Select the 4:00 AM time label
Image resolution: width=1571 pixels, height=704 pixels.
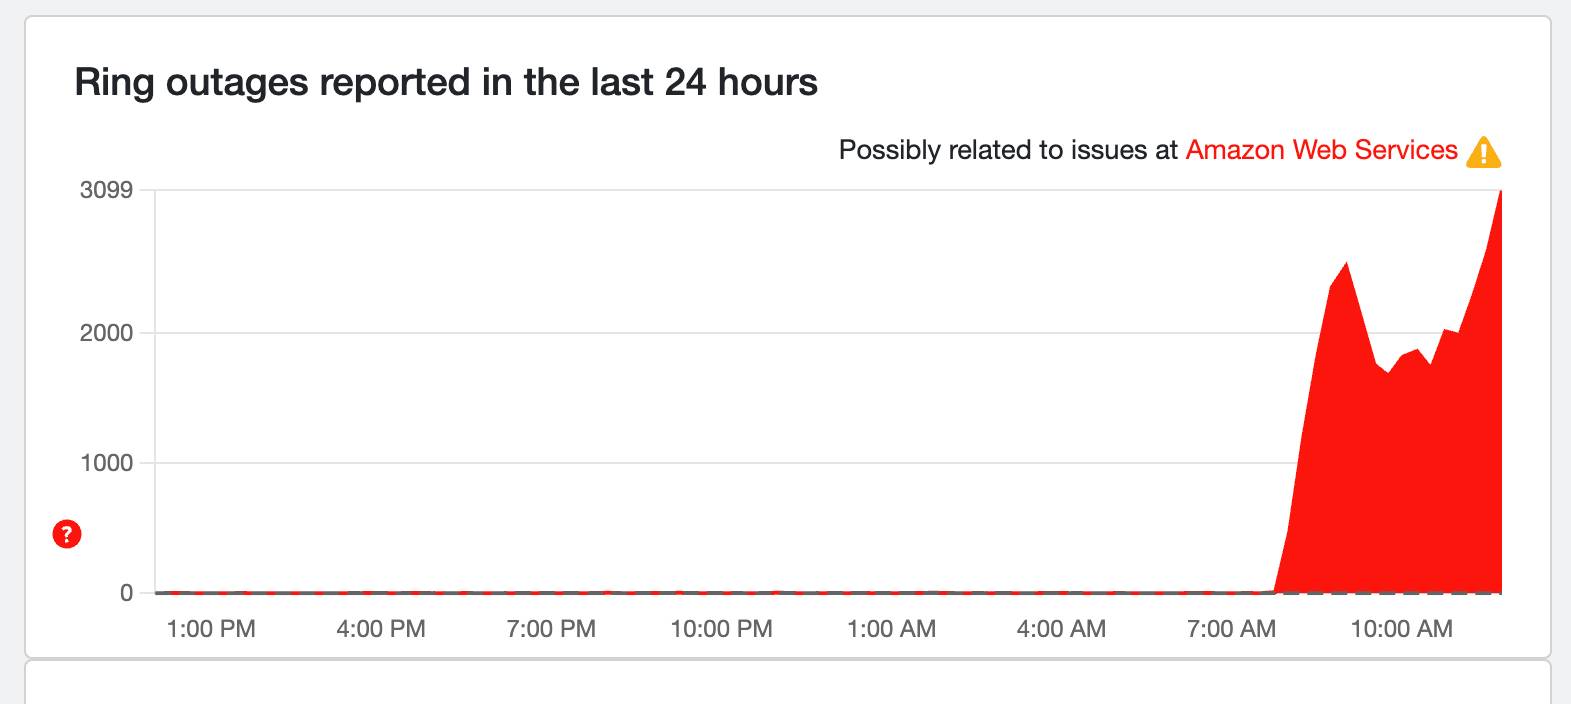coord(1061,629)
